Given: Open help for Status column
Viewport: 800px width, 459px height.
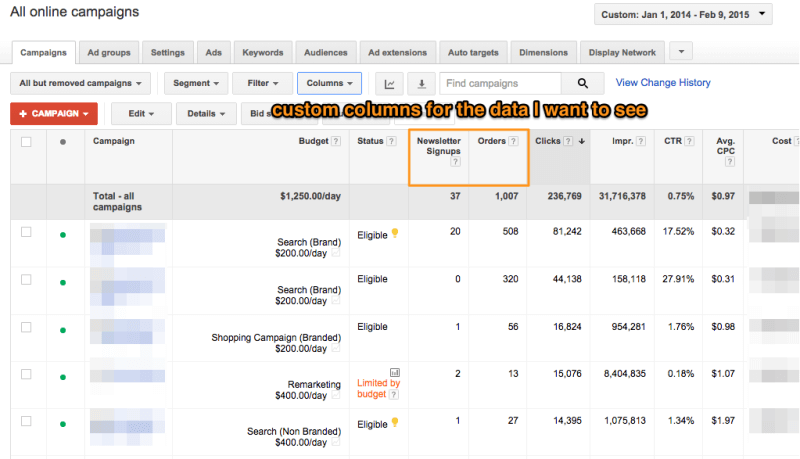Looking at the screenshot, I should point(391,141).
